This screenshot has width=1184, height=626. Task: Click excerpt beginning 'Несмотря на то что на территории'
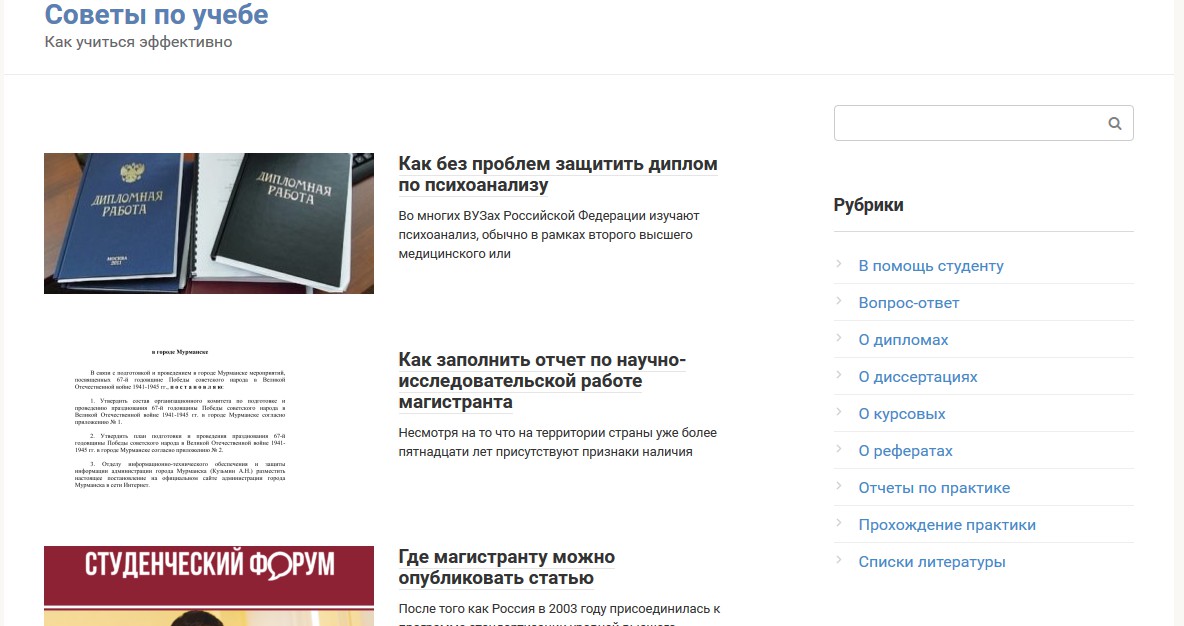pos(557,443)
